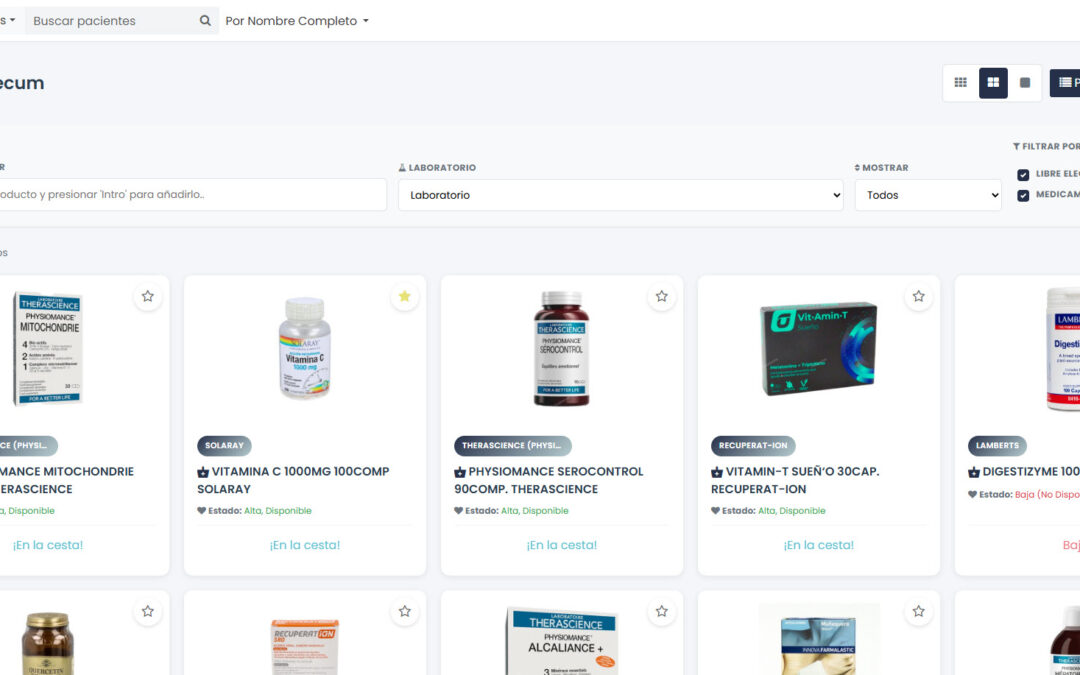Viewport: 1080px width, 675px height.
Task: Favorite the Physiomance Serocontrol product
Action: click(x=661, y=296)
